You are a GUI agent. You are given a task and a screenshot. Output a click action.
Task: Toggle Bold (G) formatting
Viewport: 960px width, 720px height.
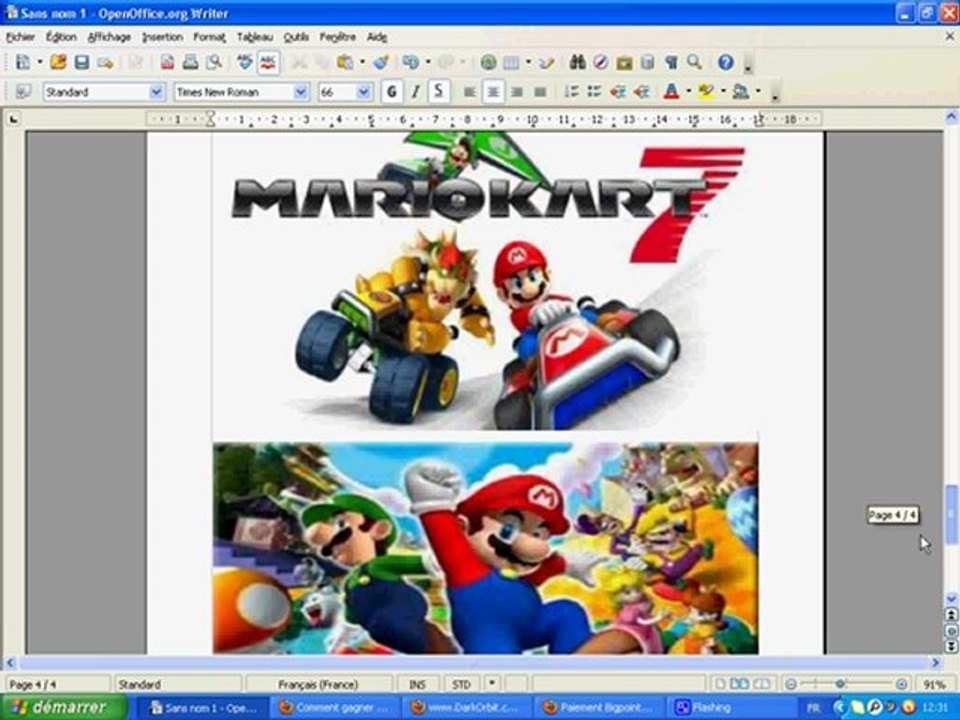[392, 92]
